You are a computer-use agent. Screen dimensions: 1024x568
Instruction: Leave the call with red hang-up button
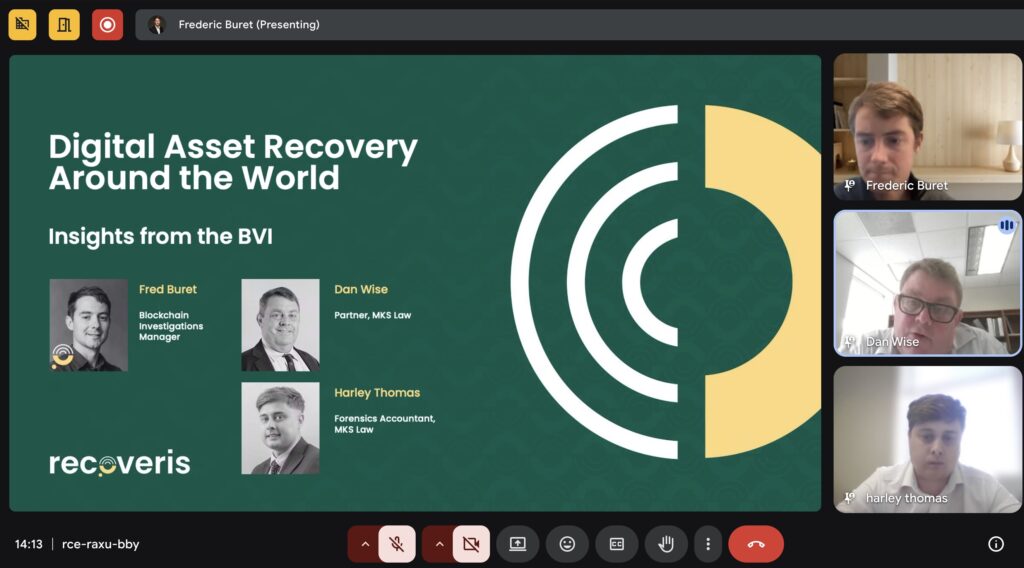[x=755, y=544]
